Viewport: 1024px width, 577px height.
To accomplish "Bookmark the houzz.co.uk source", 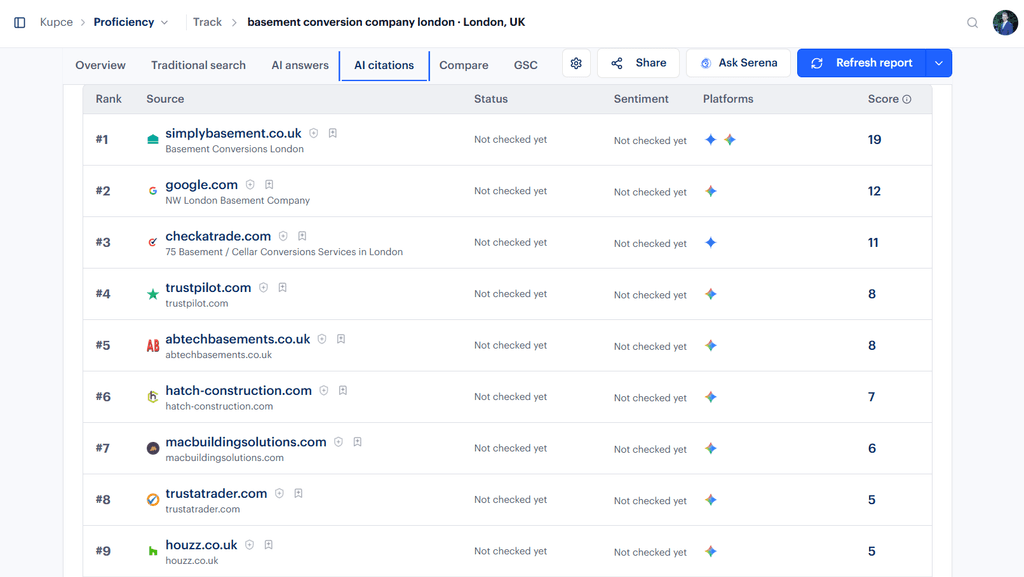I will click(x=268, y=545).
